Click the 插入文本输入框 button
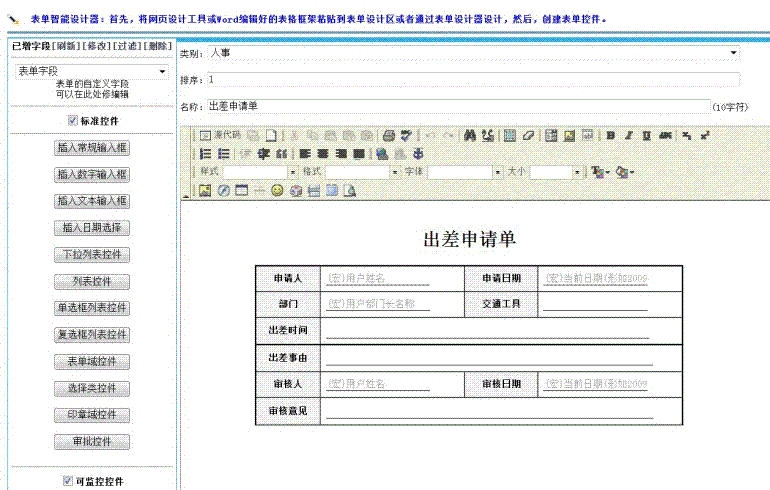770x490 pixels. [x=92, y=201]
